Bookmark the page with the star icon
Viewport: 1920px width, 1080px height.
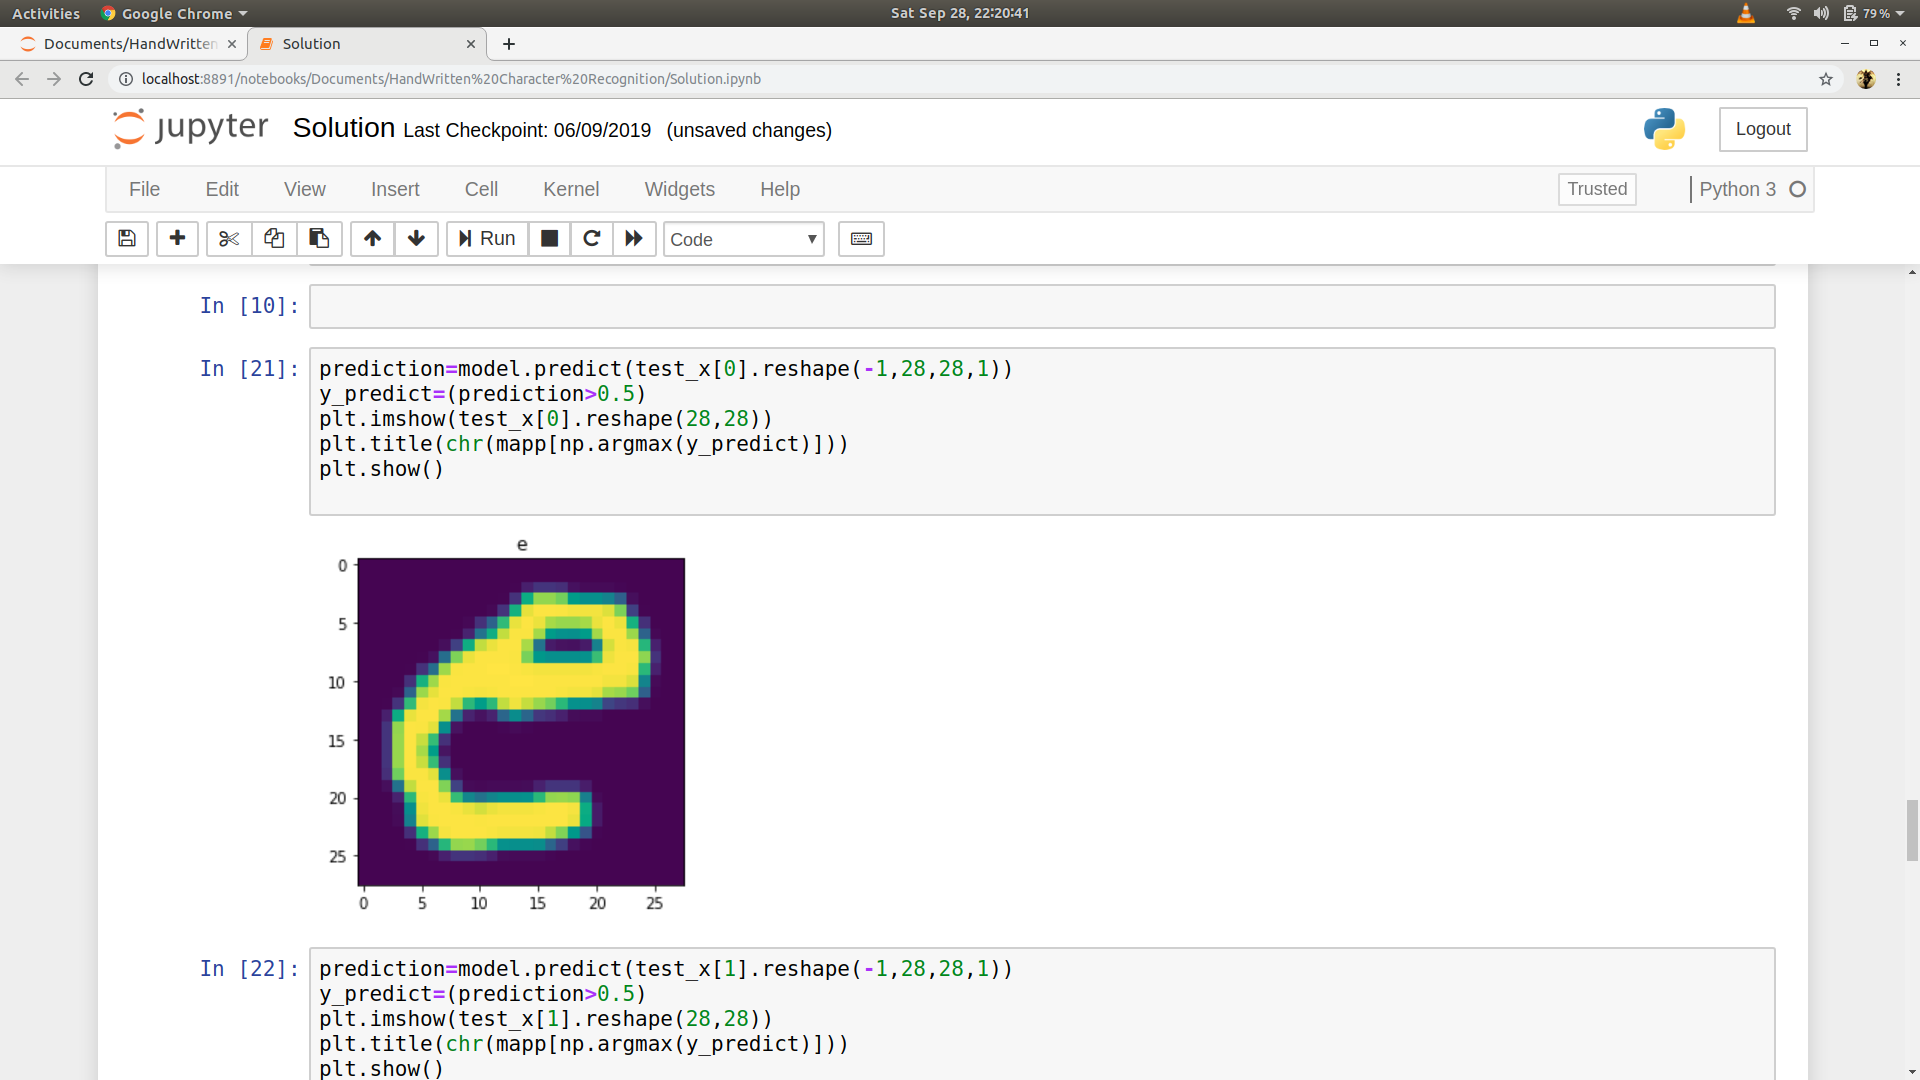1827,79
